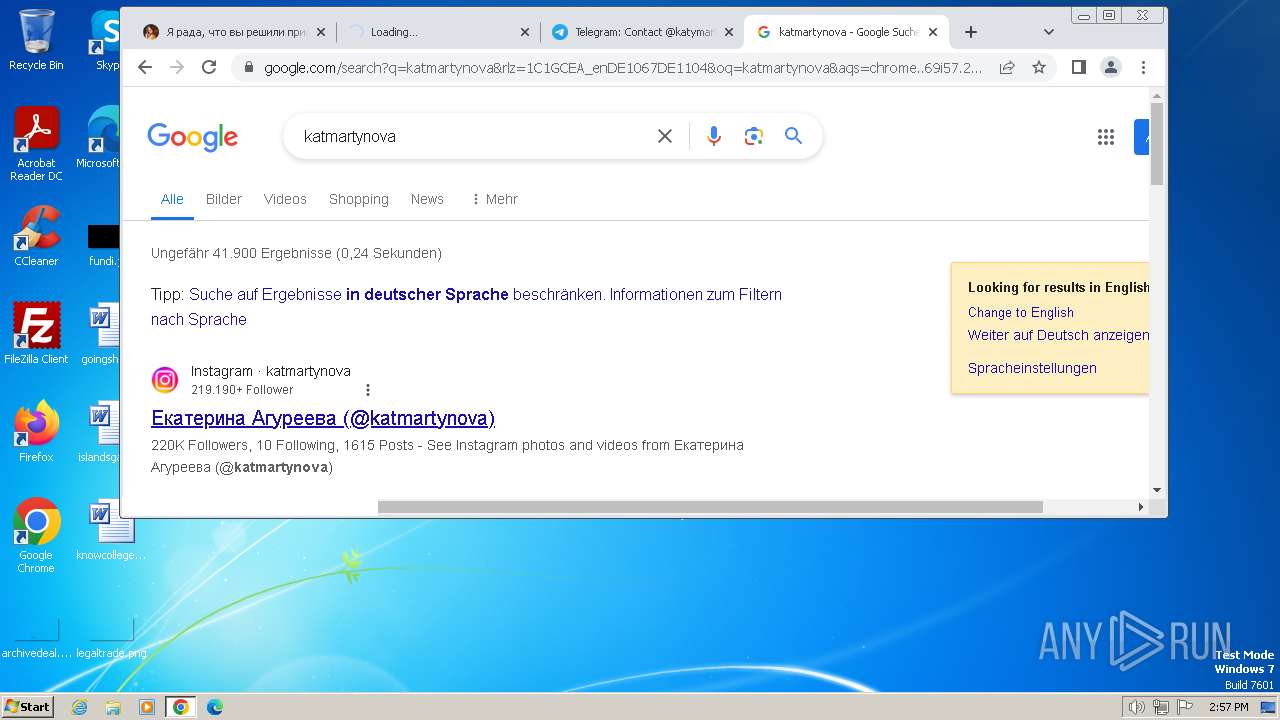
Task: Close the Loading tab
Action: click(525, 32)
